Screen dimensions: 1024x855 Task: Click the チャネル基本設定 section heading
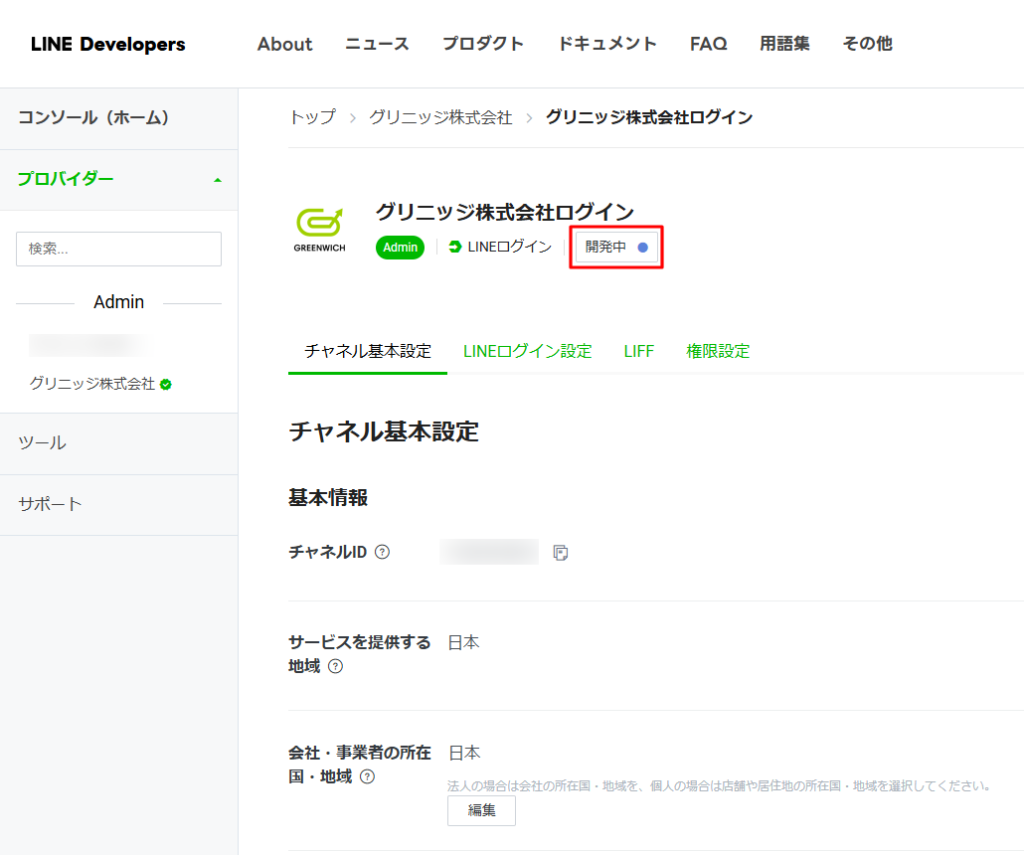pos(384,432)
